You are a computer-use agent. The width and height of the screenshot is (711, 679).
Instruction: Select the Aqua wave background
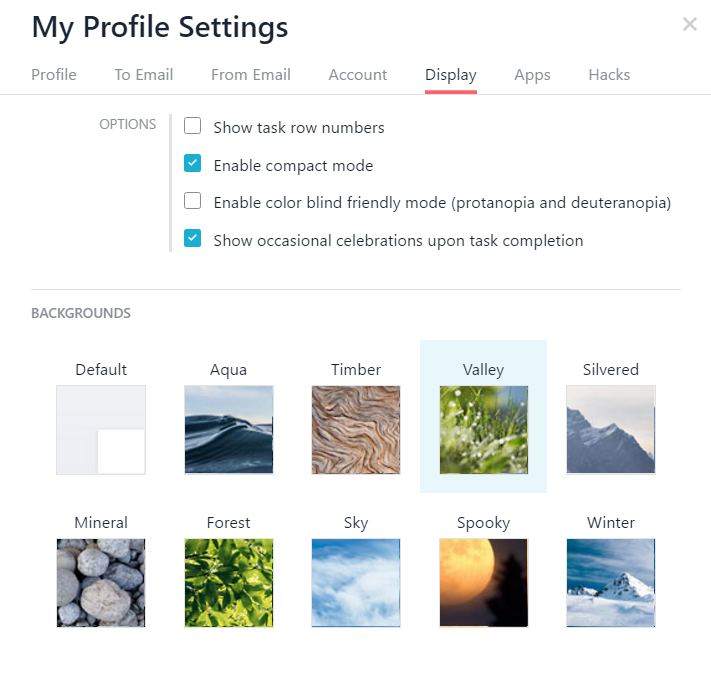point(229,429)
